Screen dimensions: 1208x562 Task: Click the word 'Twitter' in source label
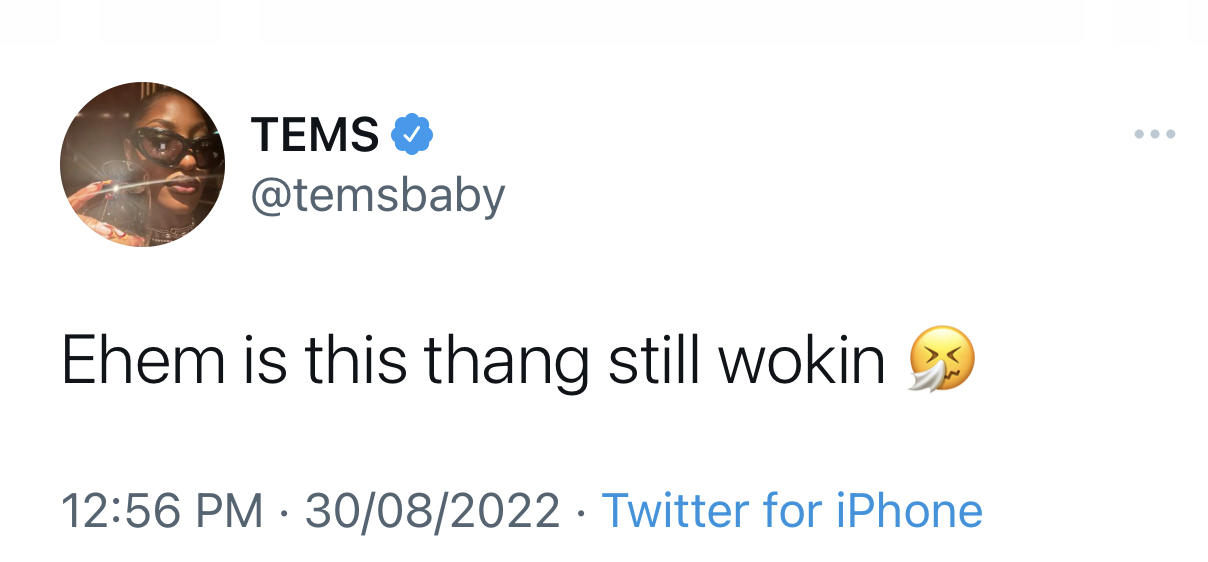tap(675, 510)
